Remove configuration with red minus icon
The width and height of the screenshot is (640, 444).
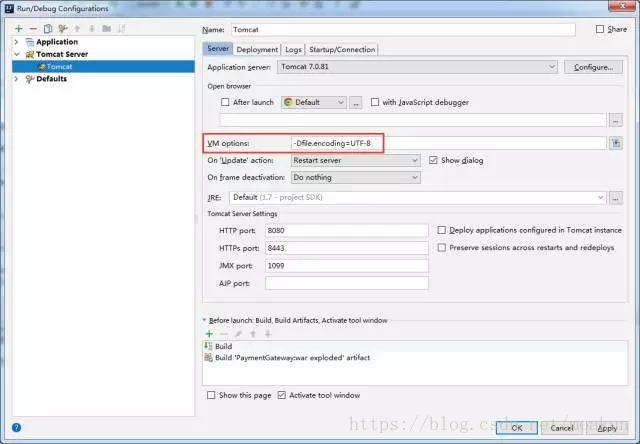pyautogui.click(x=33, y=29)
